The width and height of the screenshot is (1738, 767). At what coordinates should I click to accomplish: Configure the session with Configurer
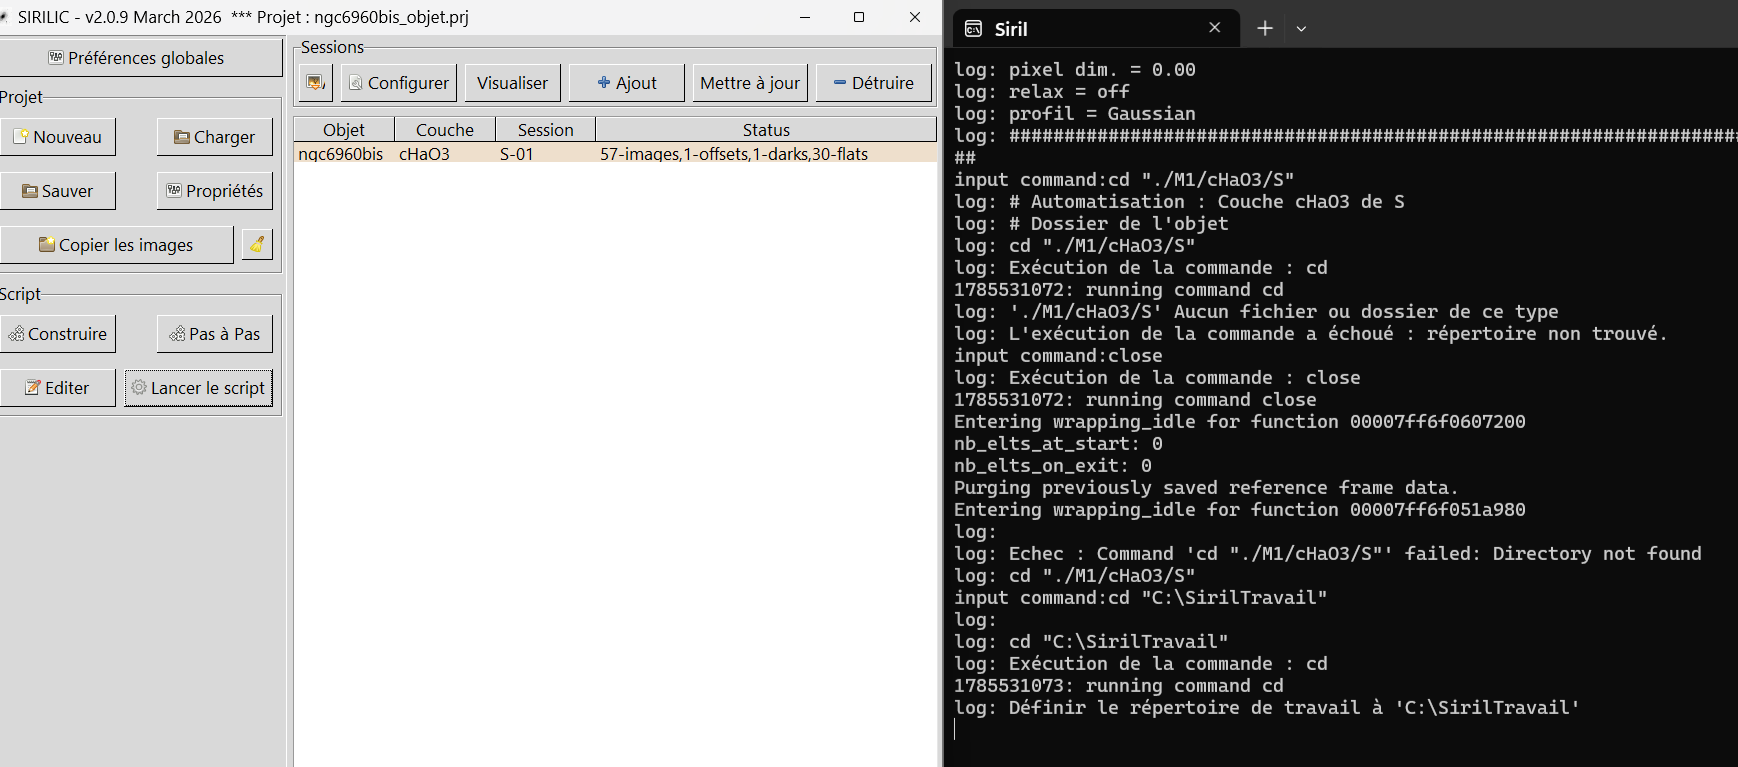point(399,83)
